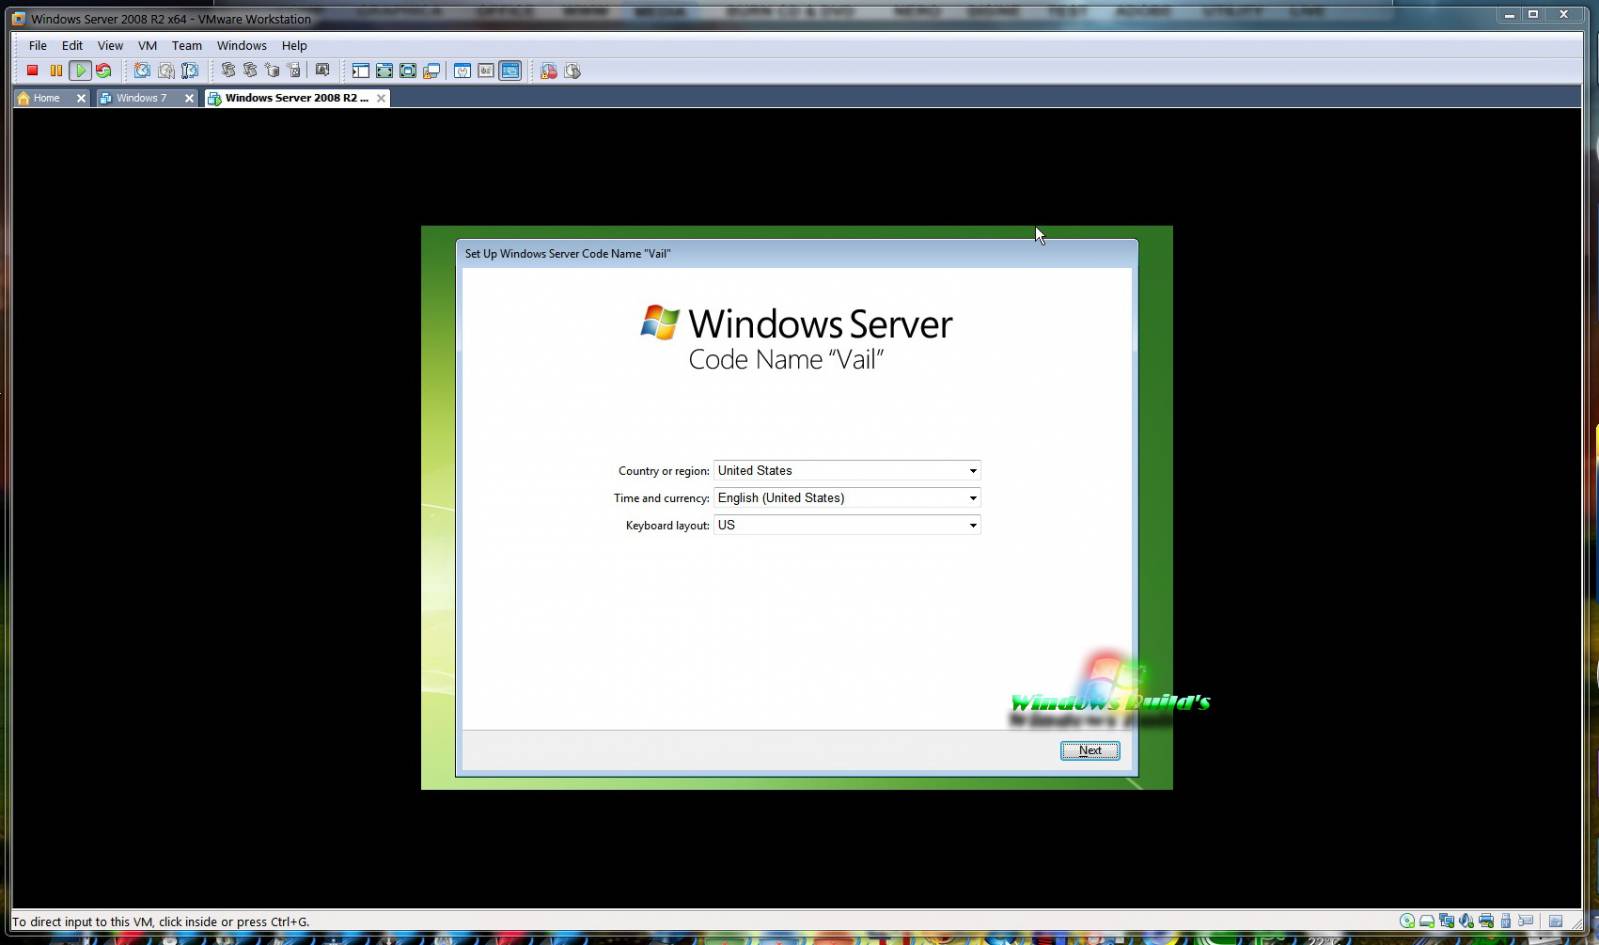
Task: Click Next in the Vail setup dialog
Action: pyautogui.click(x=1090, y=751)
